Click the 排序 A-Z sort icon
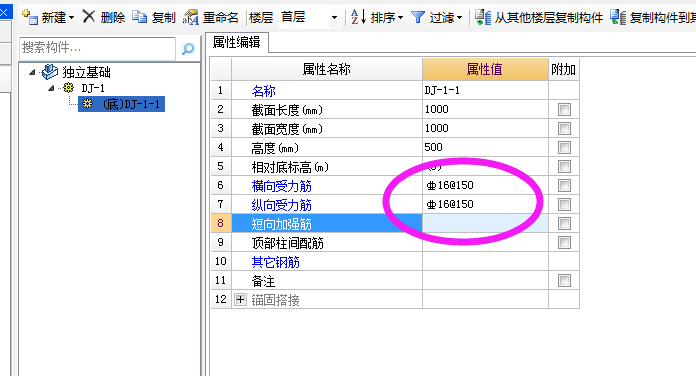696x376 pixels. pos(358,17)
